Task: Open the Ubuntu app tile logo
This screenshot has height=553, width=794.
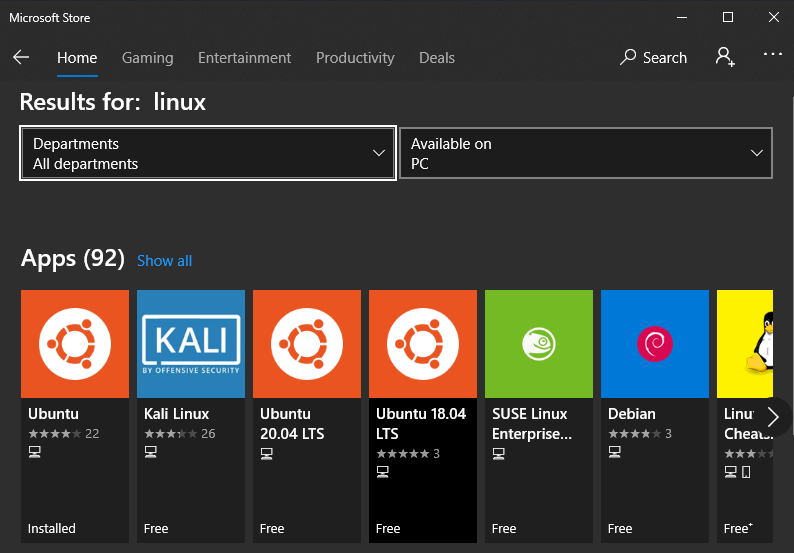Action: [75, 344]
